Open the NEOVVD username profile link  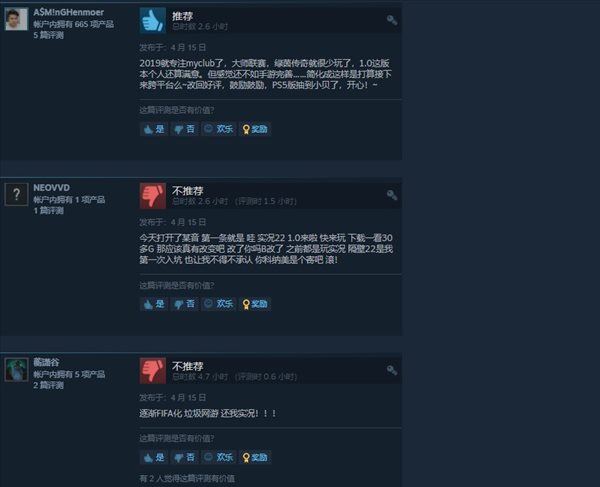[x=52, y=188]
